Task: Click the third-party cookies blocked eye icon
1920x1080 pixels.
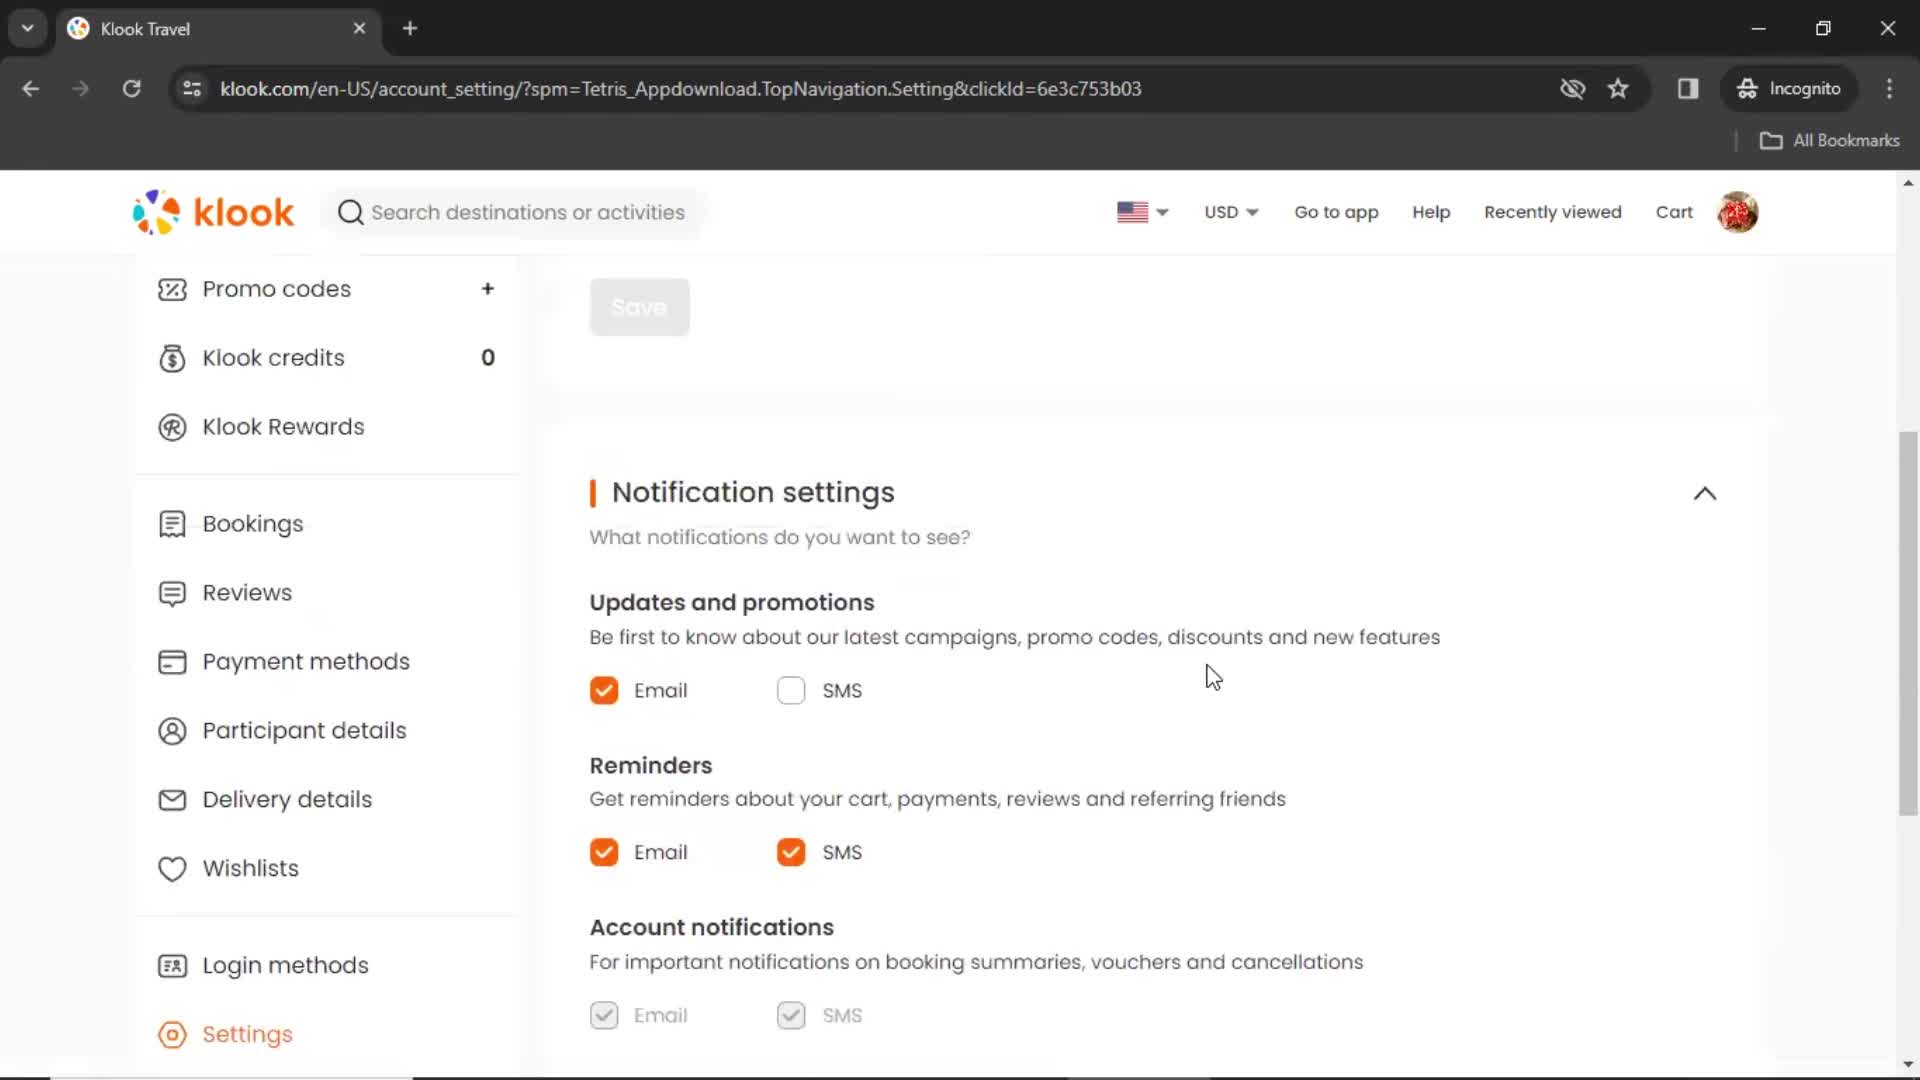Action: coord(1572,89)
